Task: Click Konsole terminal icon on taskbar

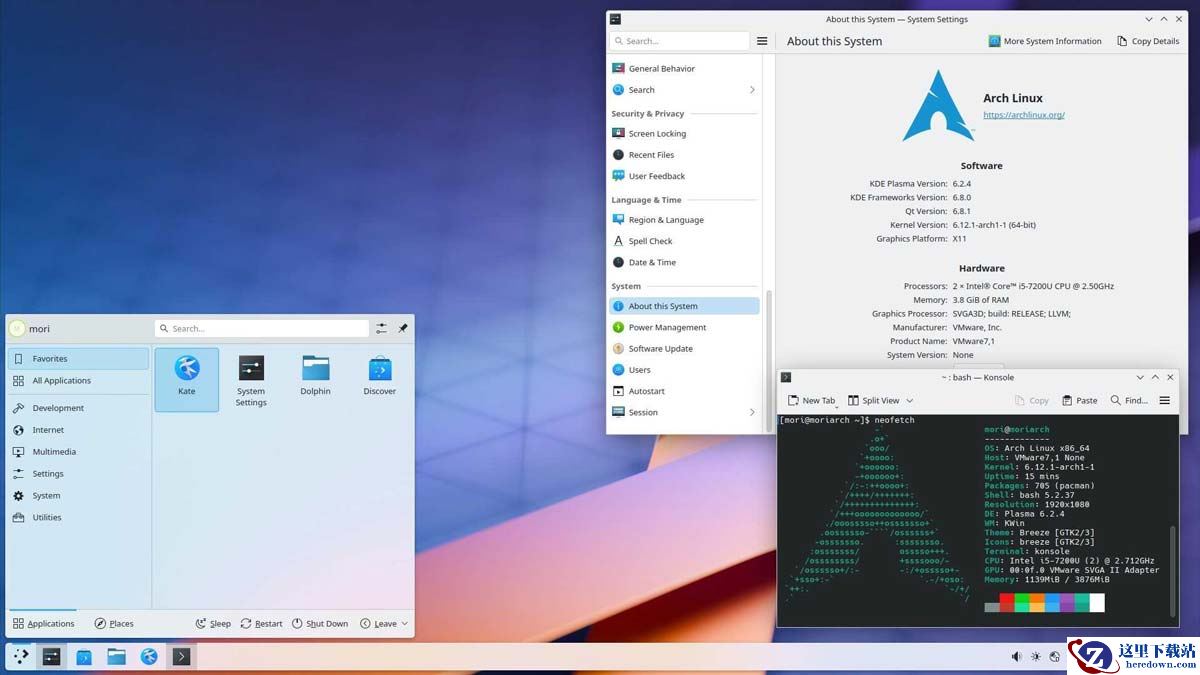Action: 181,657
